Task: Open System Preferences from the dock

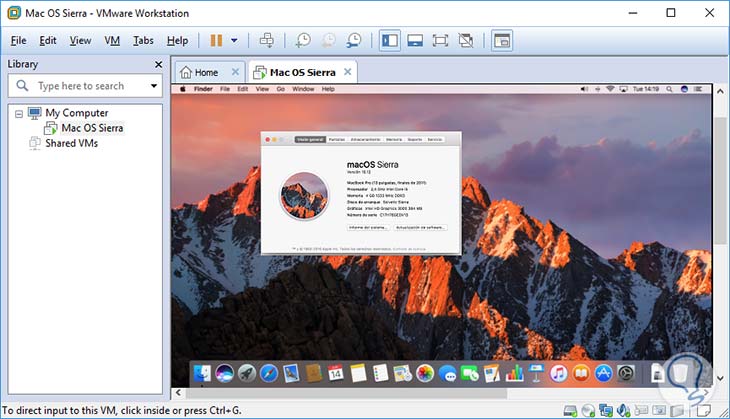Action: tap(626, 373)
